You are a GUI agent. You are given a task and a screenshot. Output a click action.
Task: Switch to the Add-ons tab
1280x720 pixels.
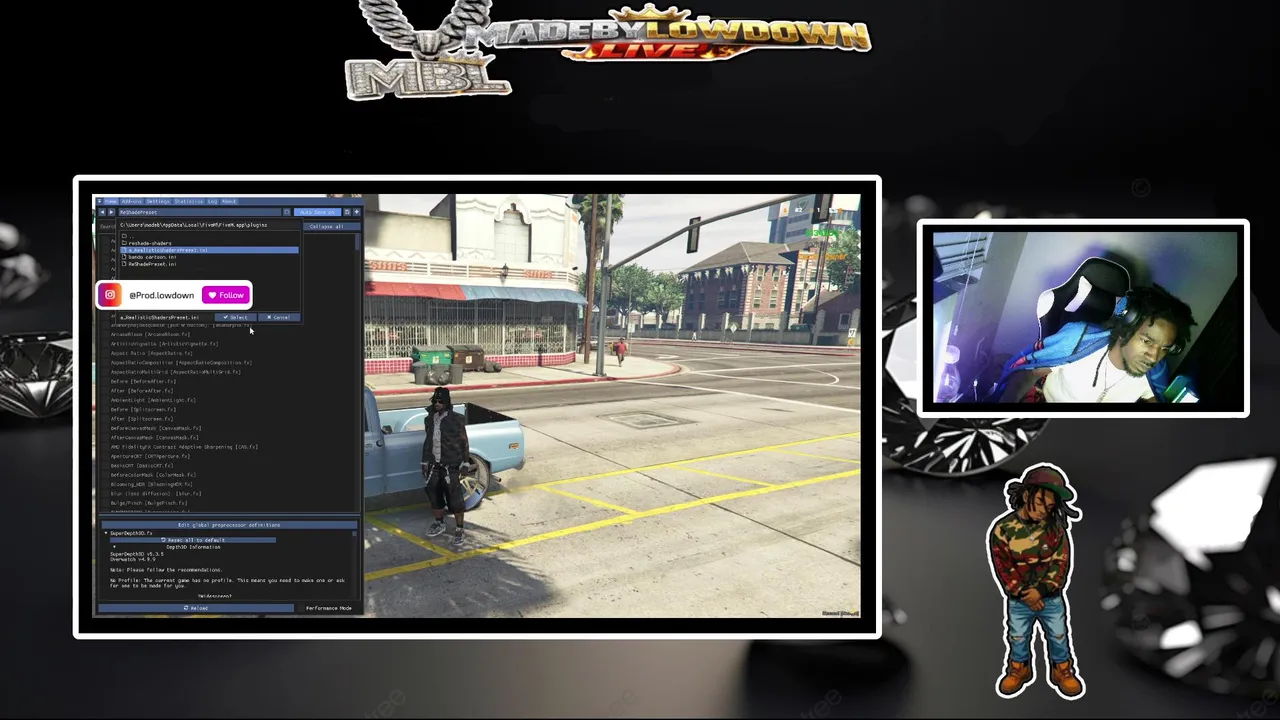pyautogui.click(x=132, y=201)
